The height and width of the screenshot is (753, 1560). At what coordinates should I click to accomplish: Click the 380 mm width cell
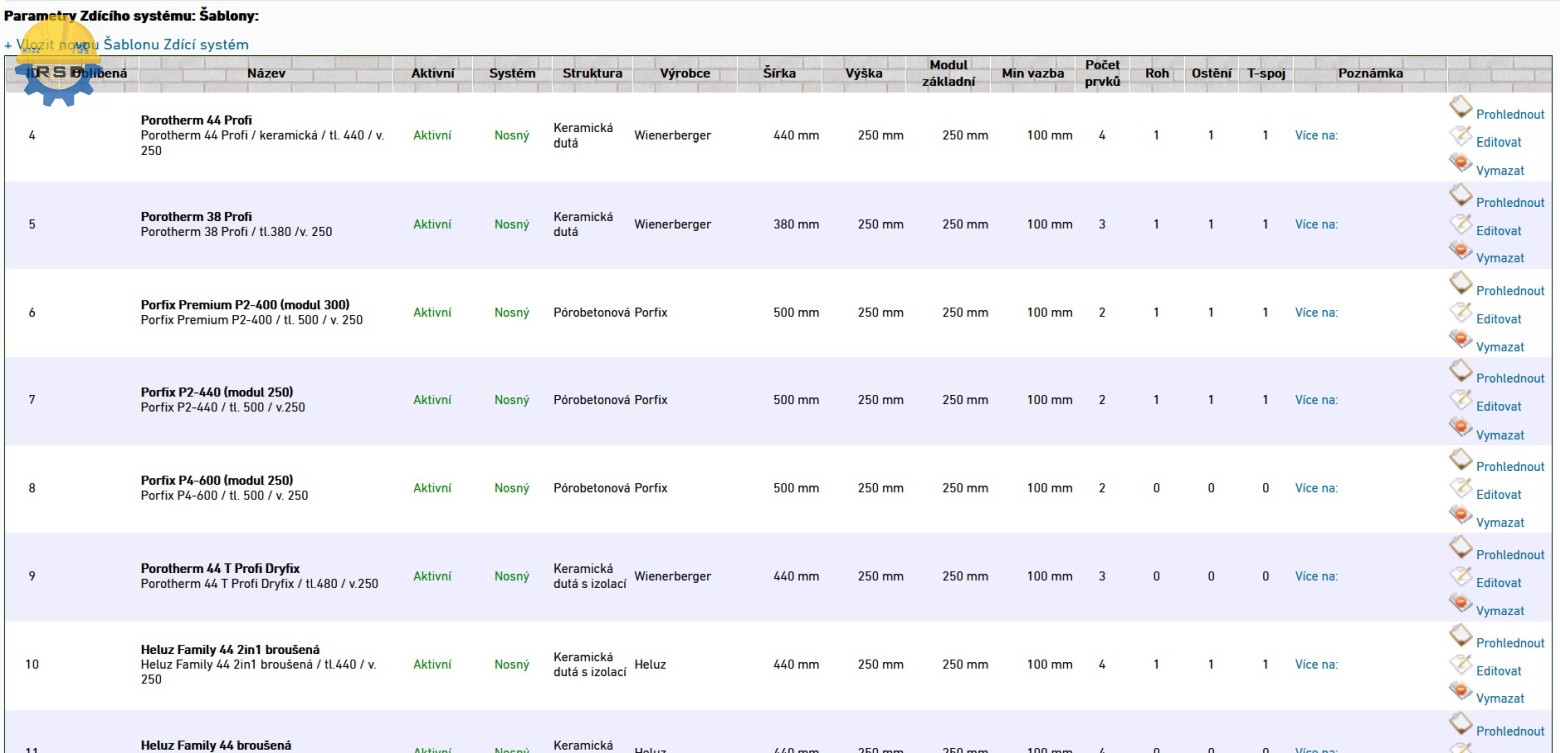(x=796, y=224)
